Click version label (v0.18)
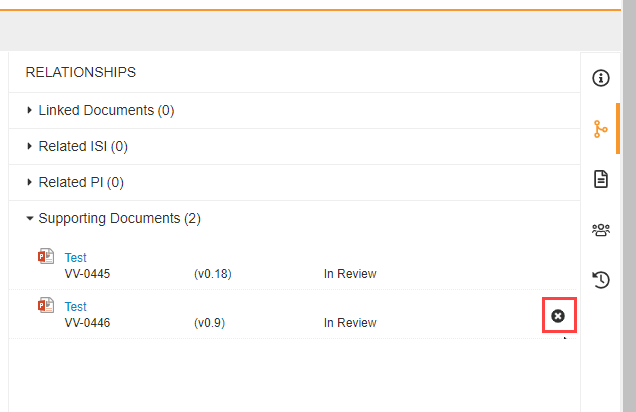This screenshot has height=412, width=636. point(212,274)
